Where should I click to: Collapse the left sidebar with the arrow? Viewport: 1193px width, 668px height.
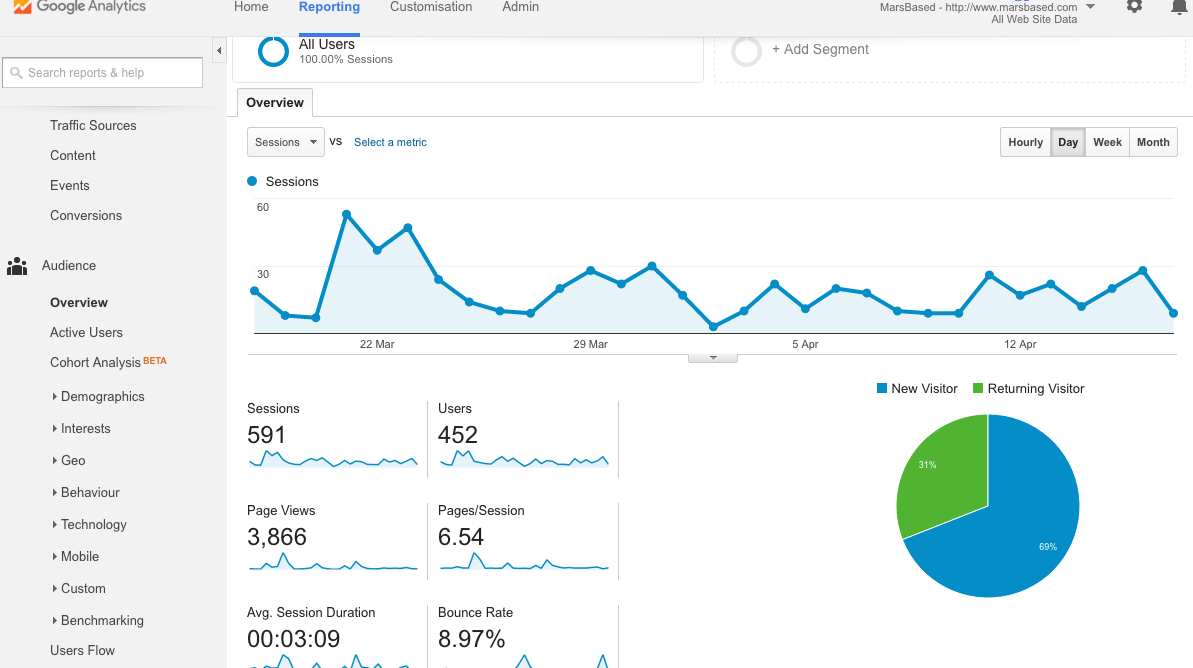219,50
